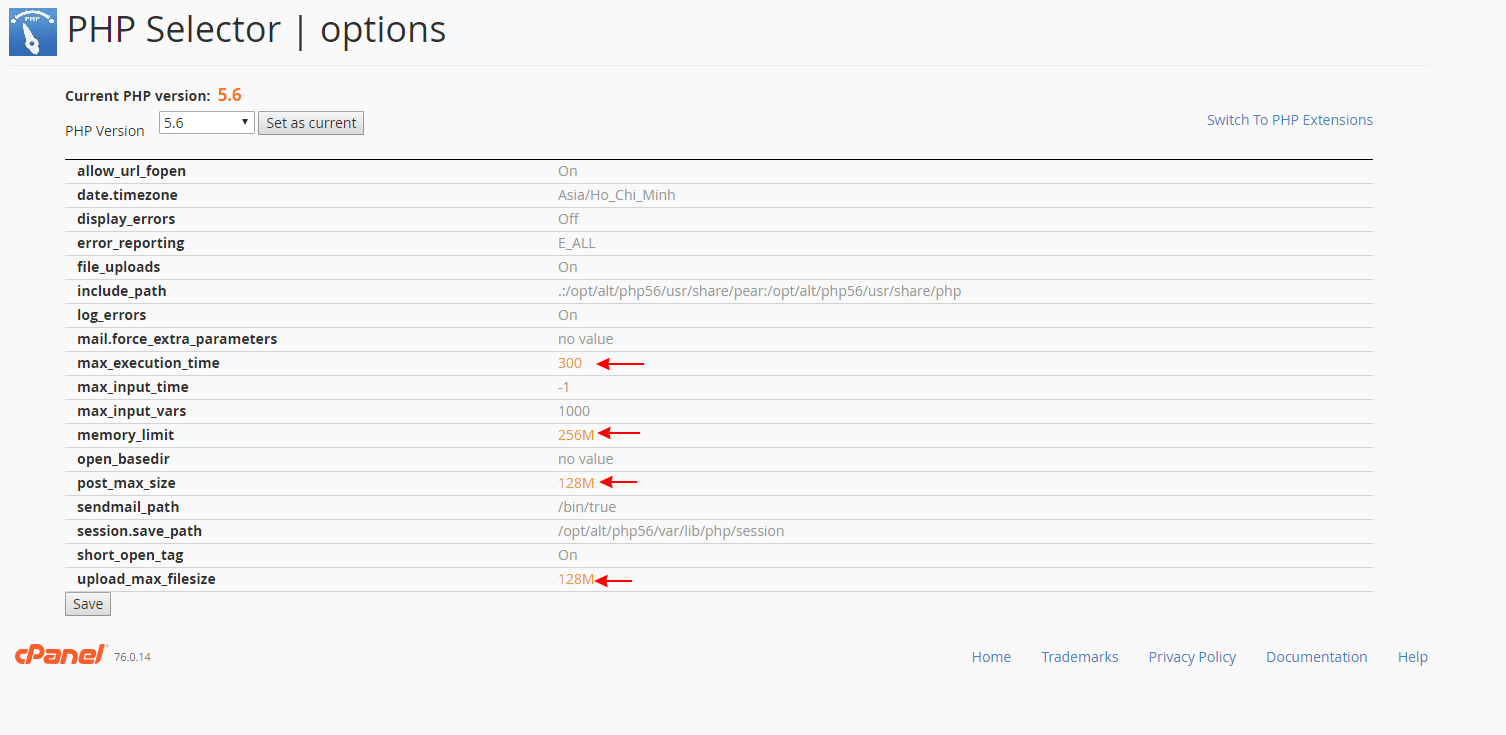Toggle the allow_url_fopen On value
The height and width of the screenshot is (735, 1506).
567,171
